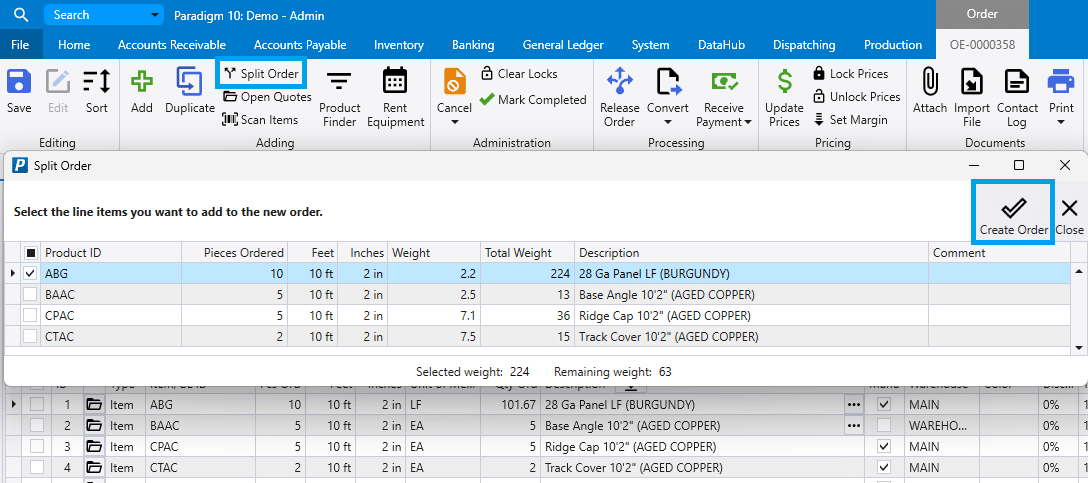Click Set Margin
The height and width of the screenshot is (483, 1088).
tap(851, 119)
